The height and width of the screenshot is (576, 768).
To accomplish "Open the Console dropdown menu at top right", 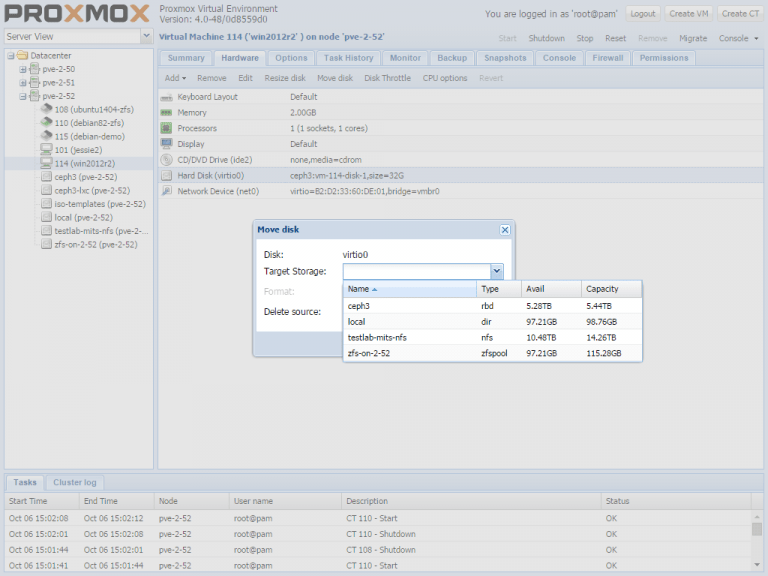I will click(739, 38).
